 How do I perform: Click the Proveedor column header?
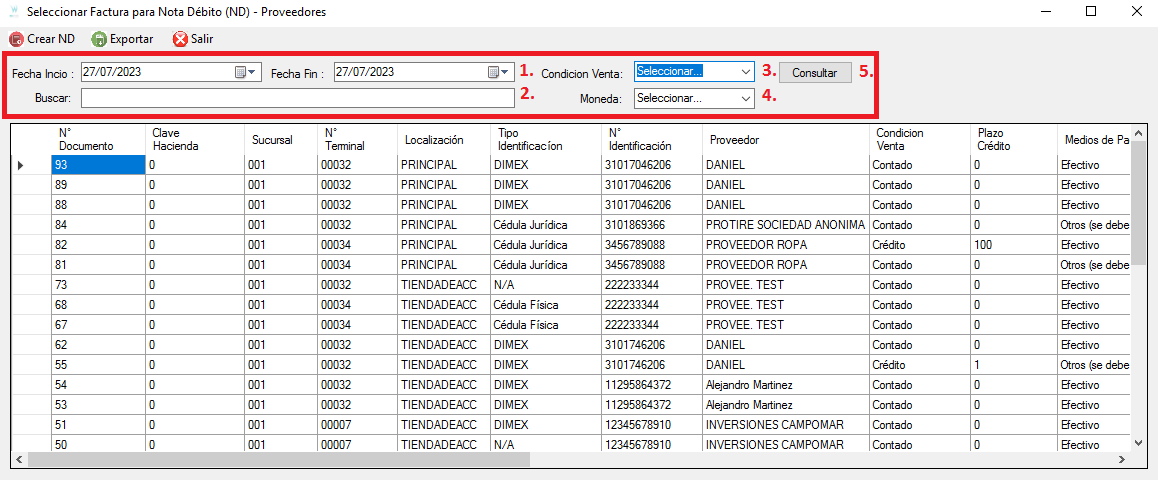pyautogui.click(x=785, y=140)
